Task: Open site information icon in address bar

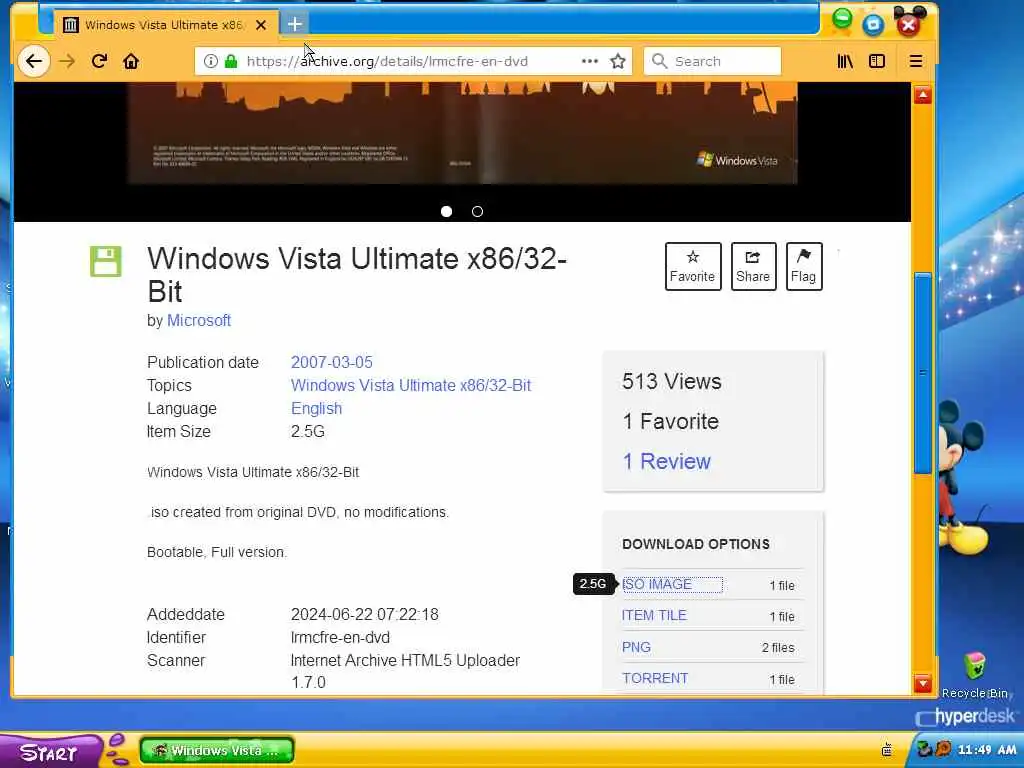Action: (x=210, y=61)
